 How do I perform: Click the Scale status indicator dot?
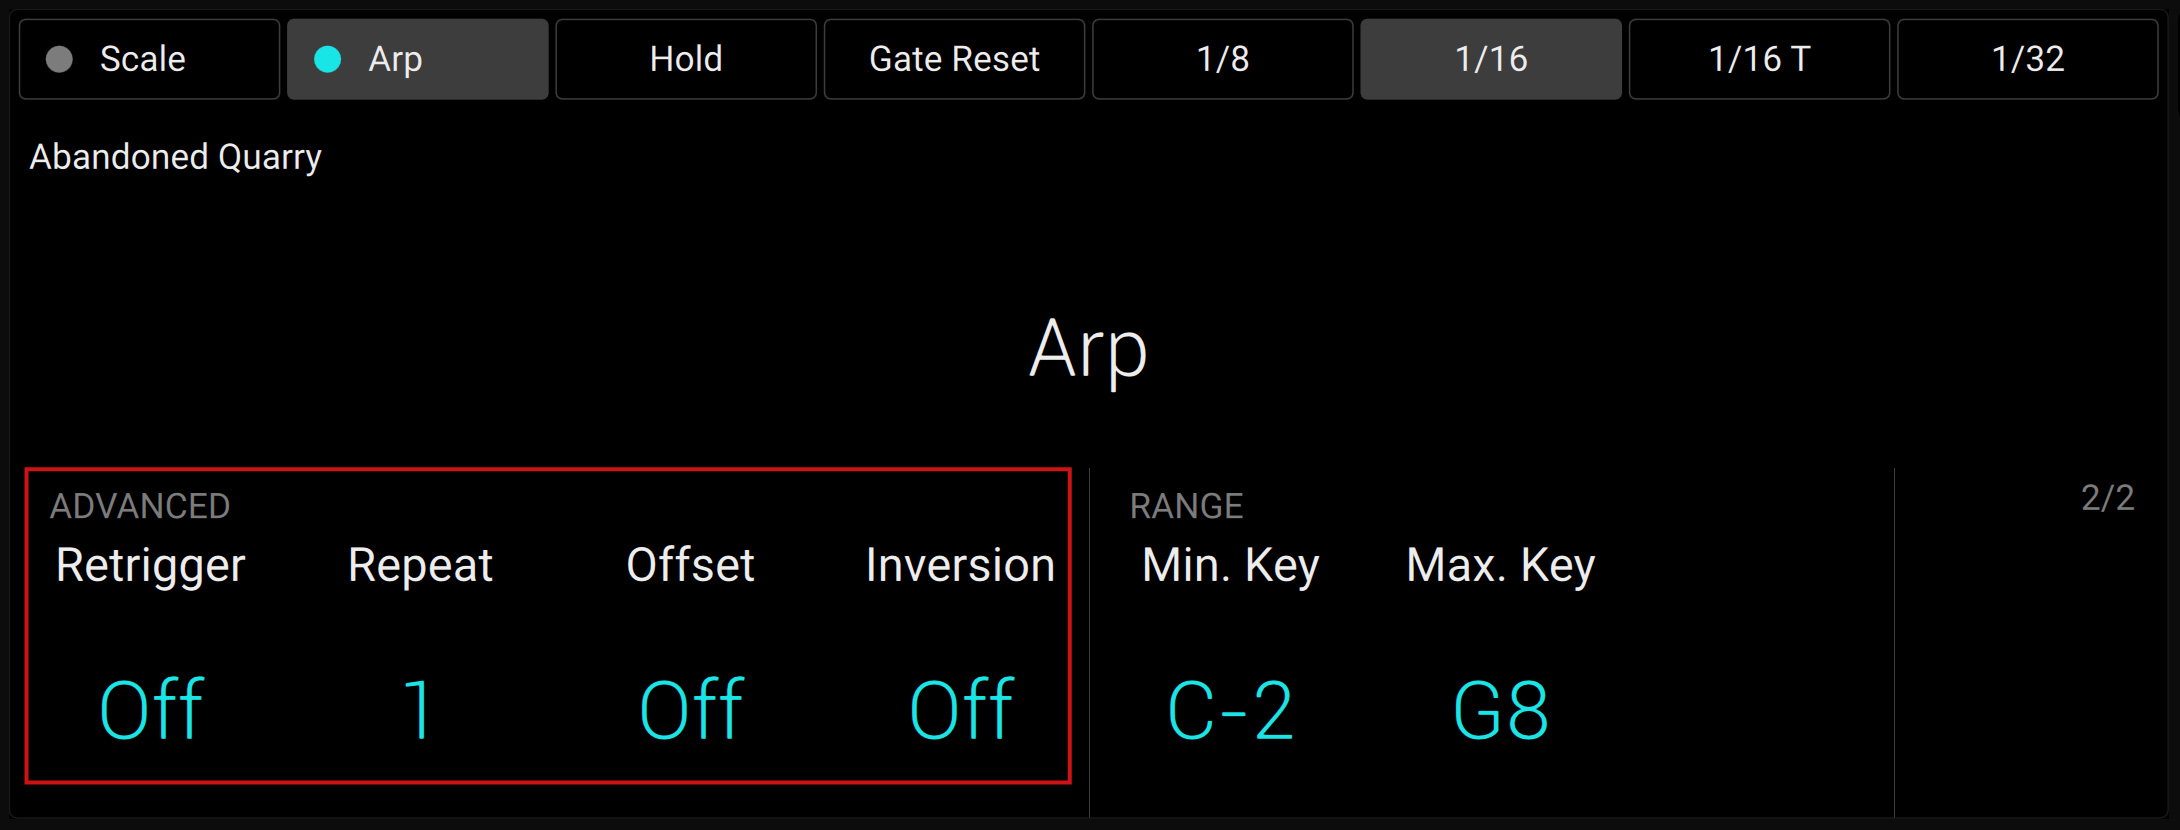pyautogui.click(x=59, y=59)
